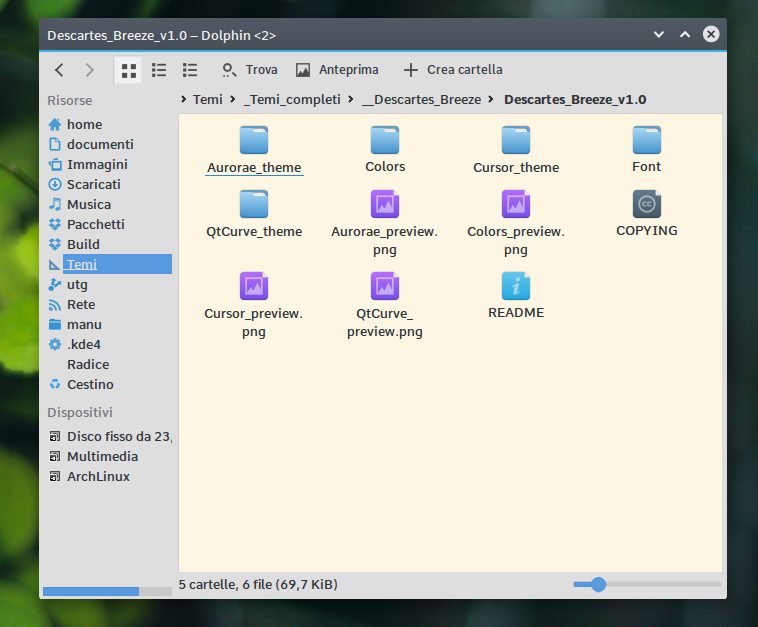Select the Aurorae_theme folder icon

[x=254, y=140]
